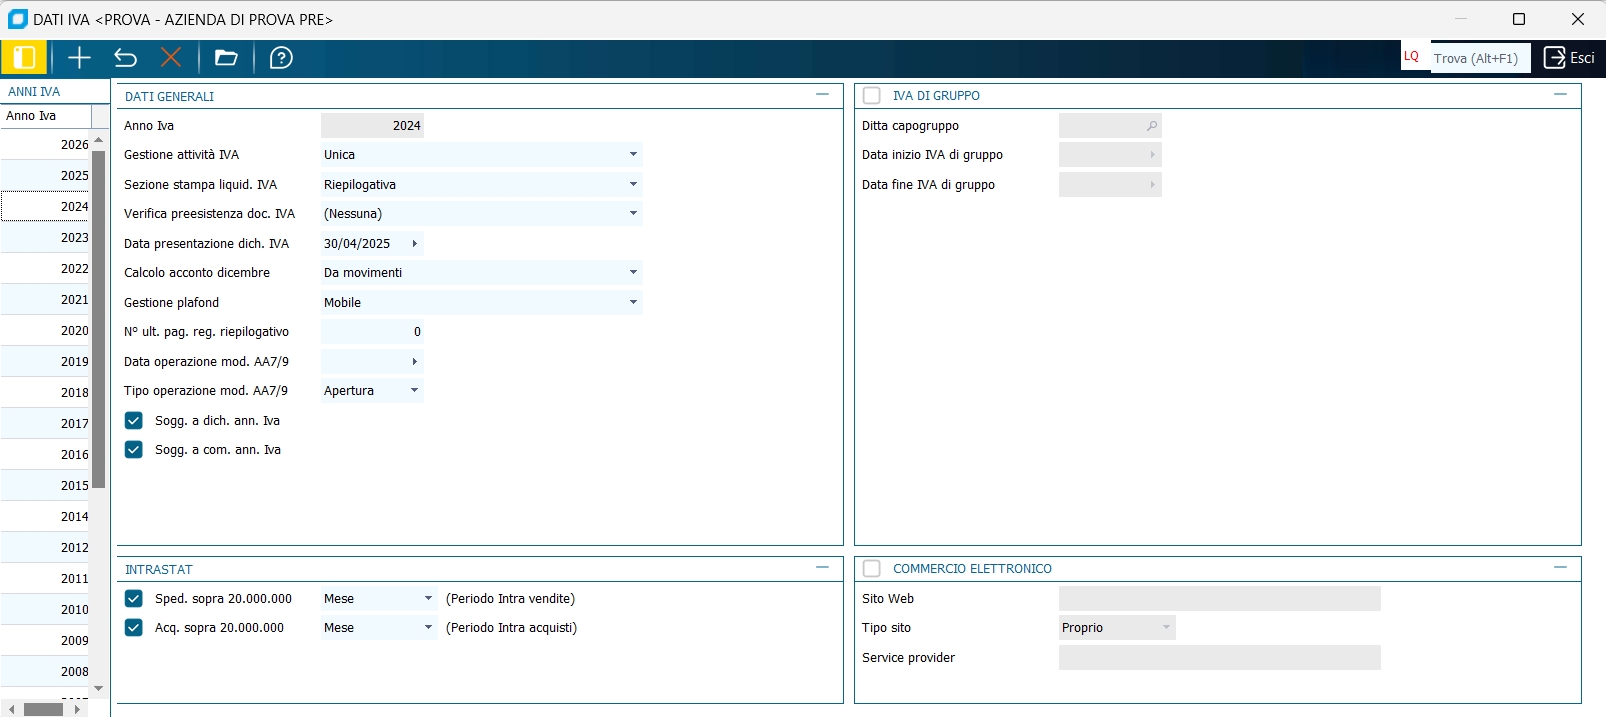The width and height of the screenshot is (1606, 717).
Task: Click the LQ indicator icon
Action: [1412, 57]
